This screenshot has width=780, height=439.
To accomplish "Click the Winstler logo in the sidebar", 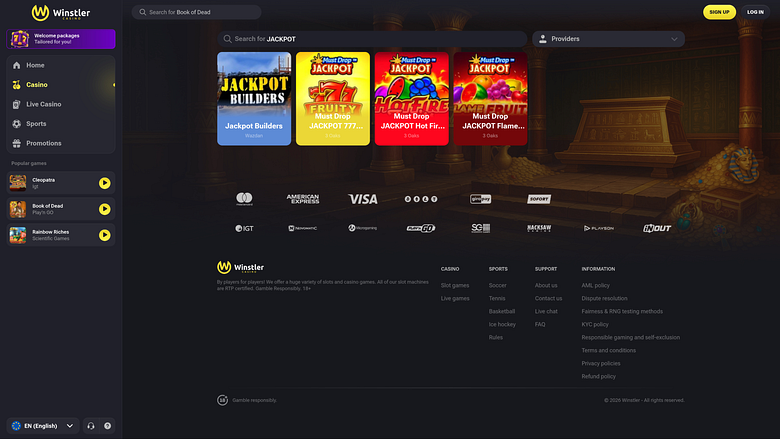I will [61, 12].
